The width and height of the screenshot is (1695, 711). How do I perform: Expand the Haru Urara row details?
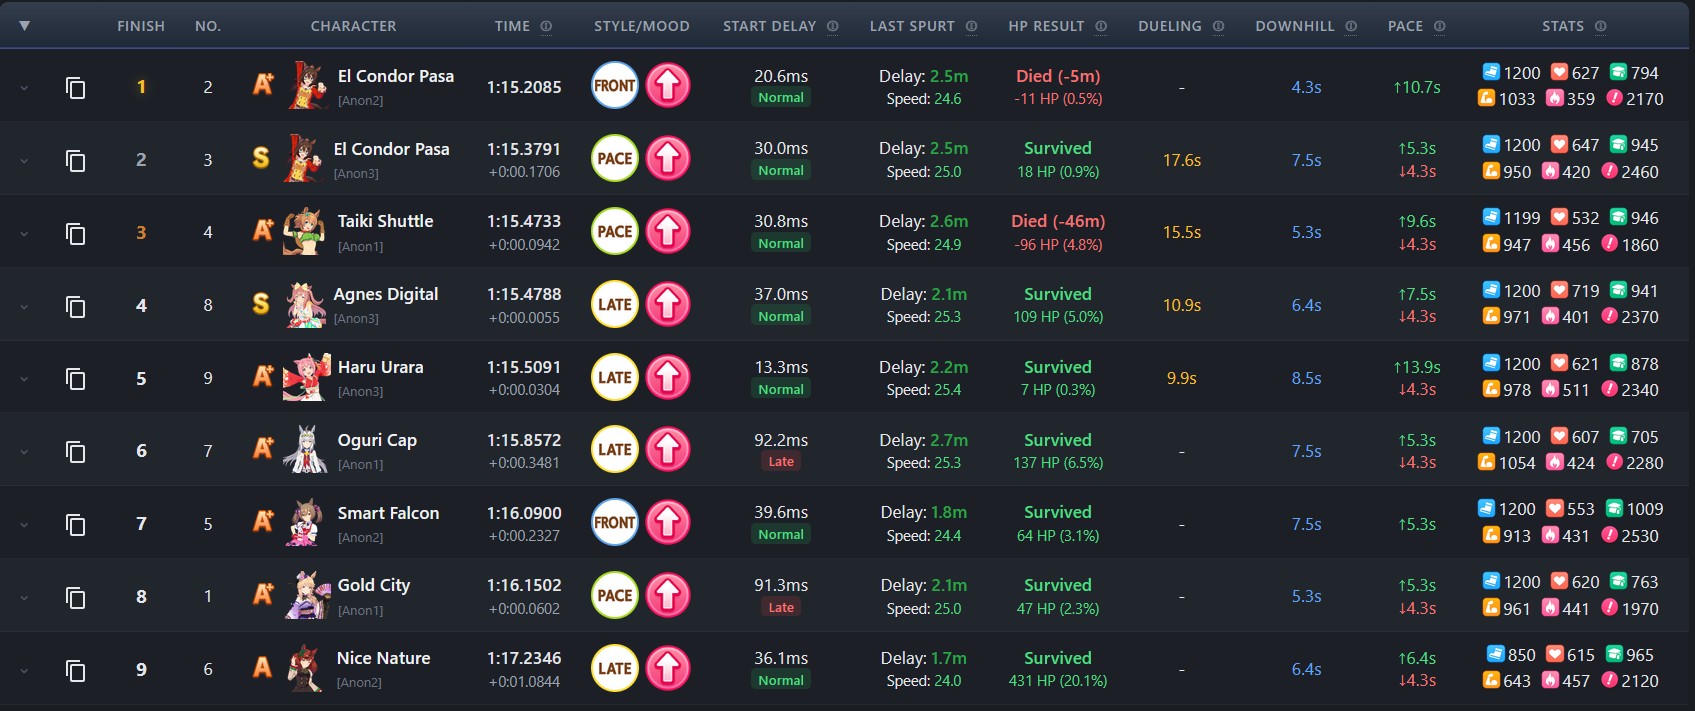24,379
